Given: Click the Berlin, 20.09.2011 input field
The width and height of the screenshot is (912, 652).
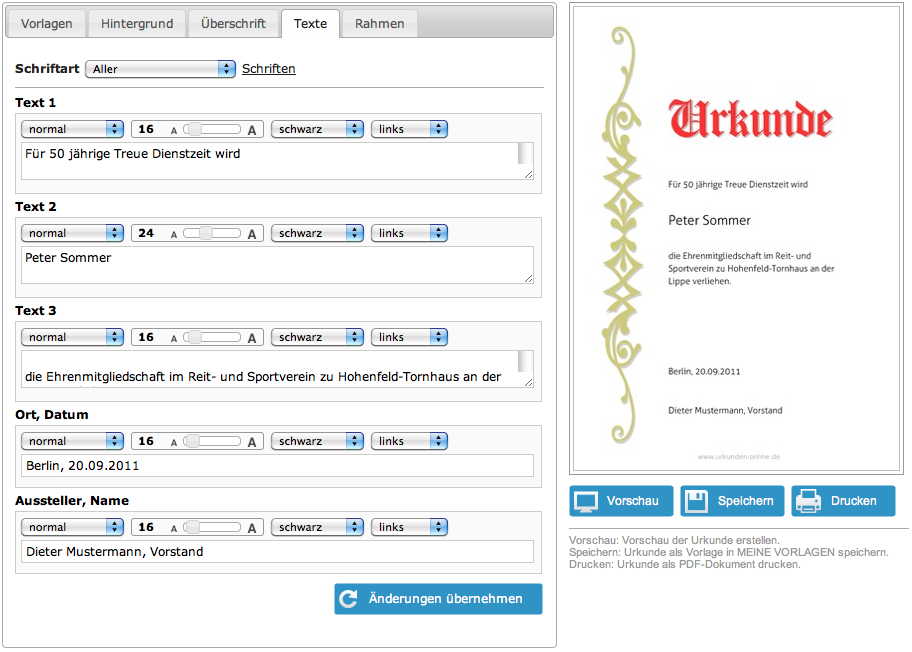Looking at the screenshot, I should point(277,466).
